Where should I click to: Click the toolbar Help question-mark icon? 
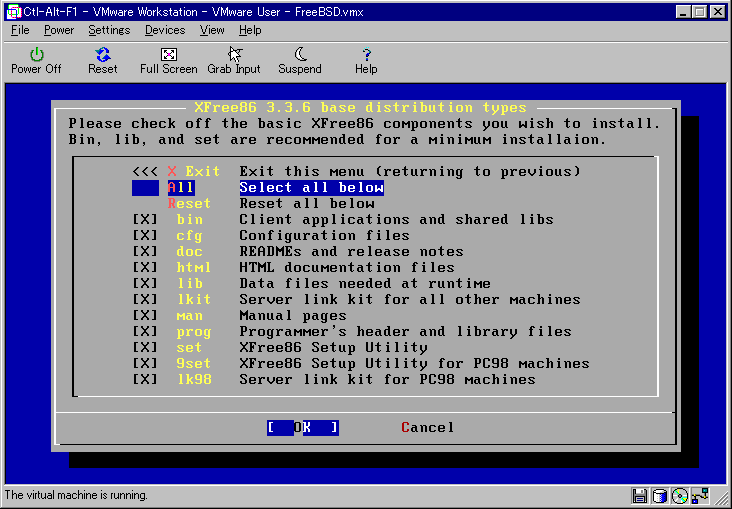(x=366, y=61)
